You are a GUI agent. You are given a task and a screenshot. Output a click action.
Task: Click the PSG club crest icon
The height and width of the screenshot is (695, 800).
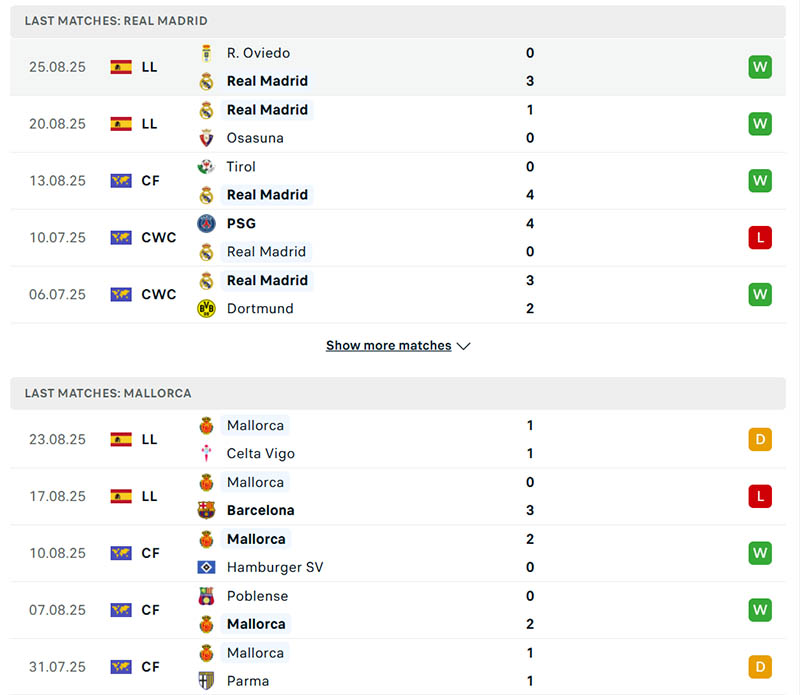pos(207,224)
